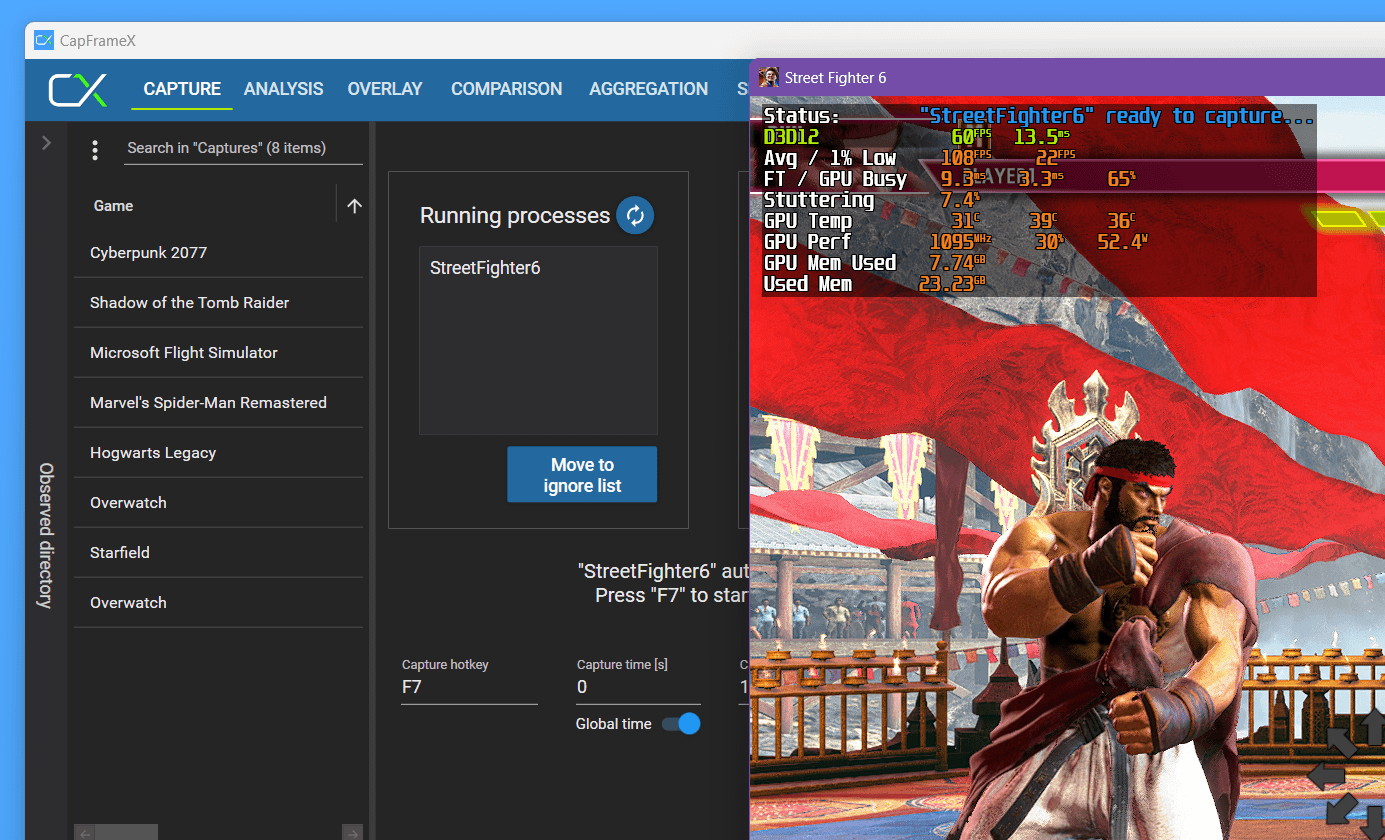The width and height of the screenshot is (1385, 840).
Task: Click the Street Fighter 6 title bar
Action: [1067, 78]
